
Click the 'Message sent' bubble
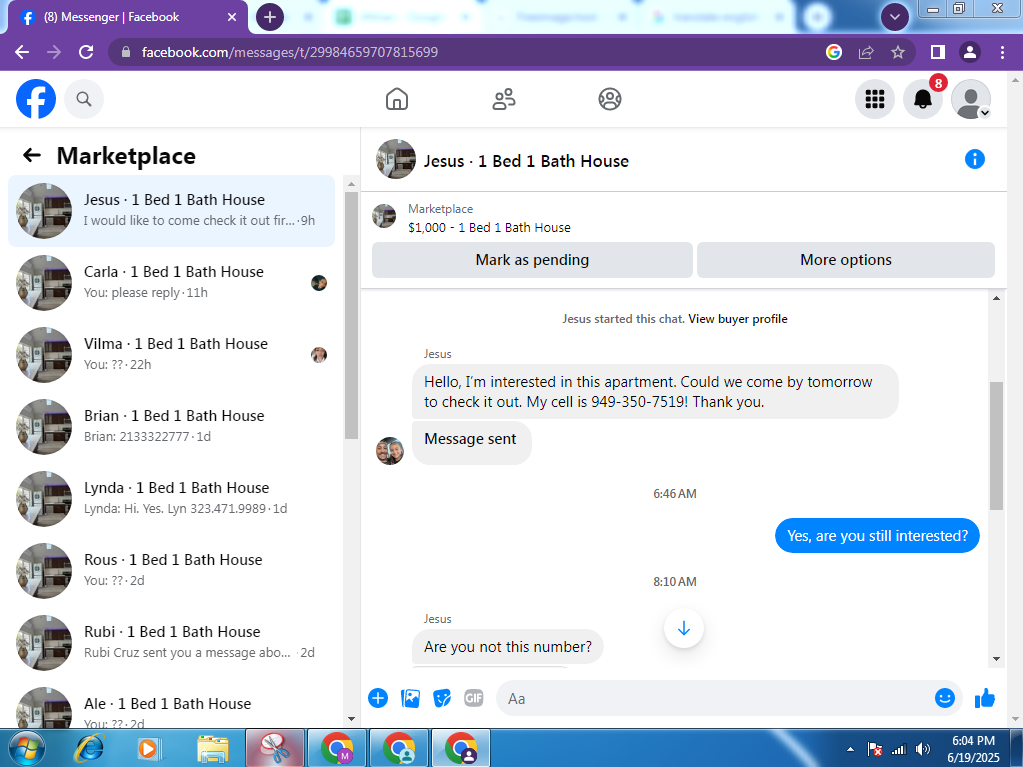pyautogui.click(x=472, y=443)
